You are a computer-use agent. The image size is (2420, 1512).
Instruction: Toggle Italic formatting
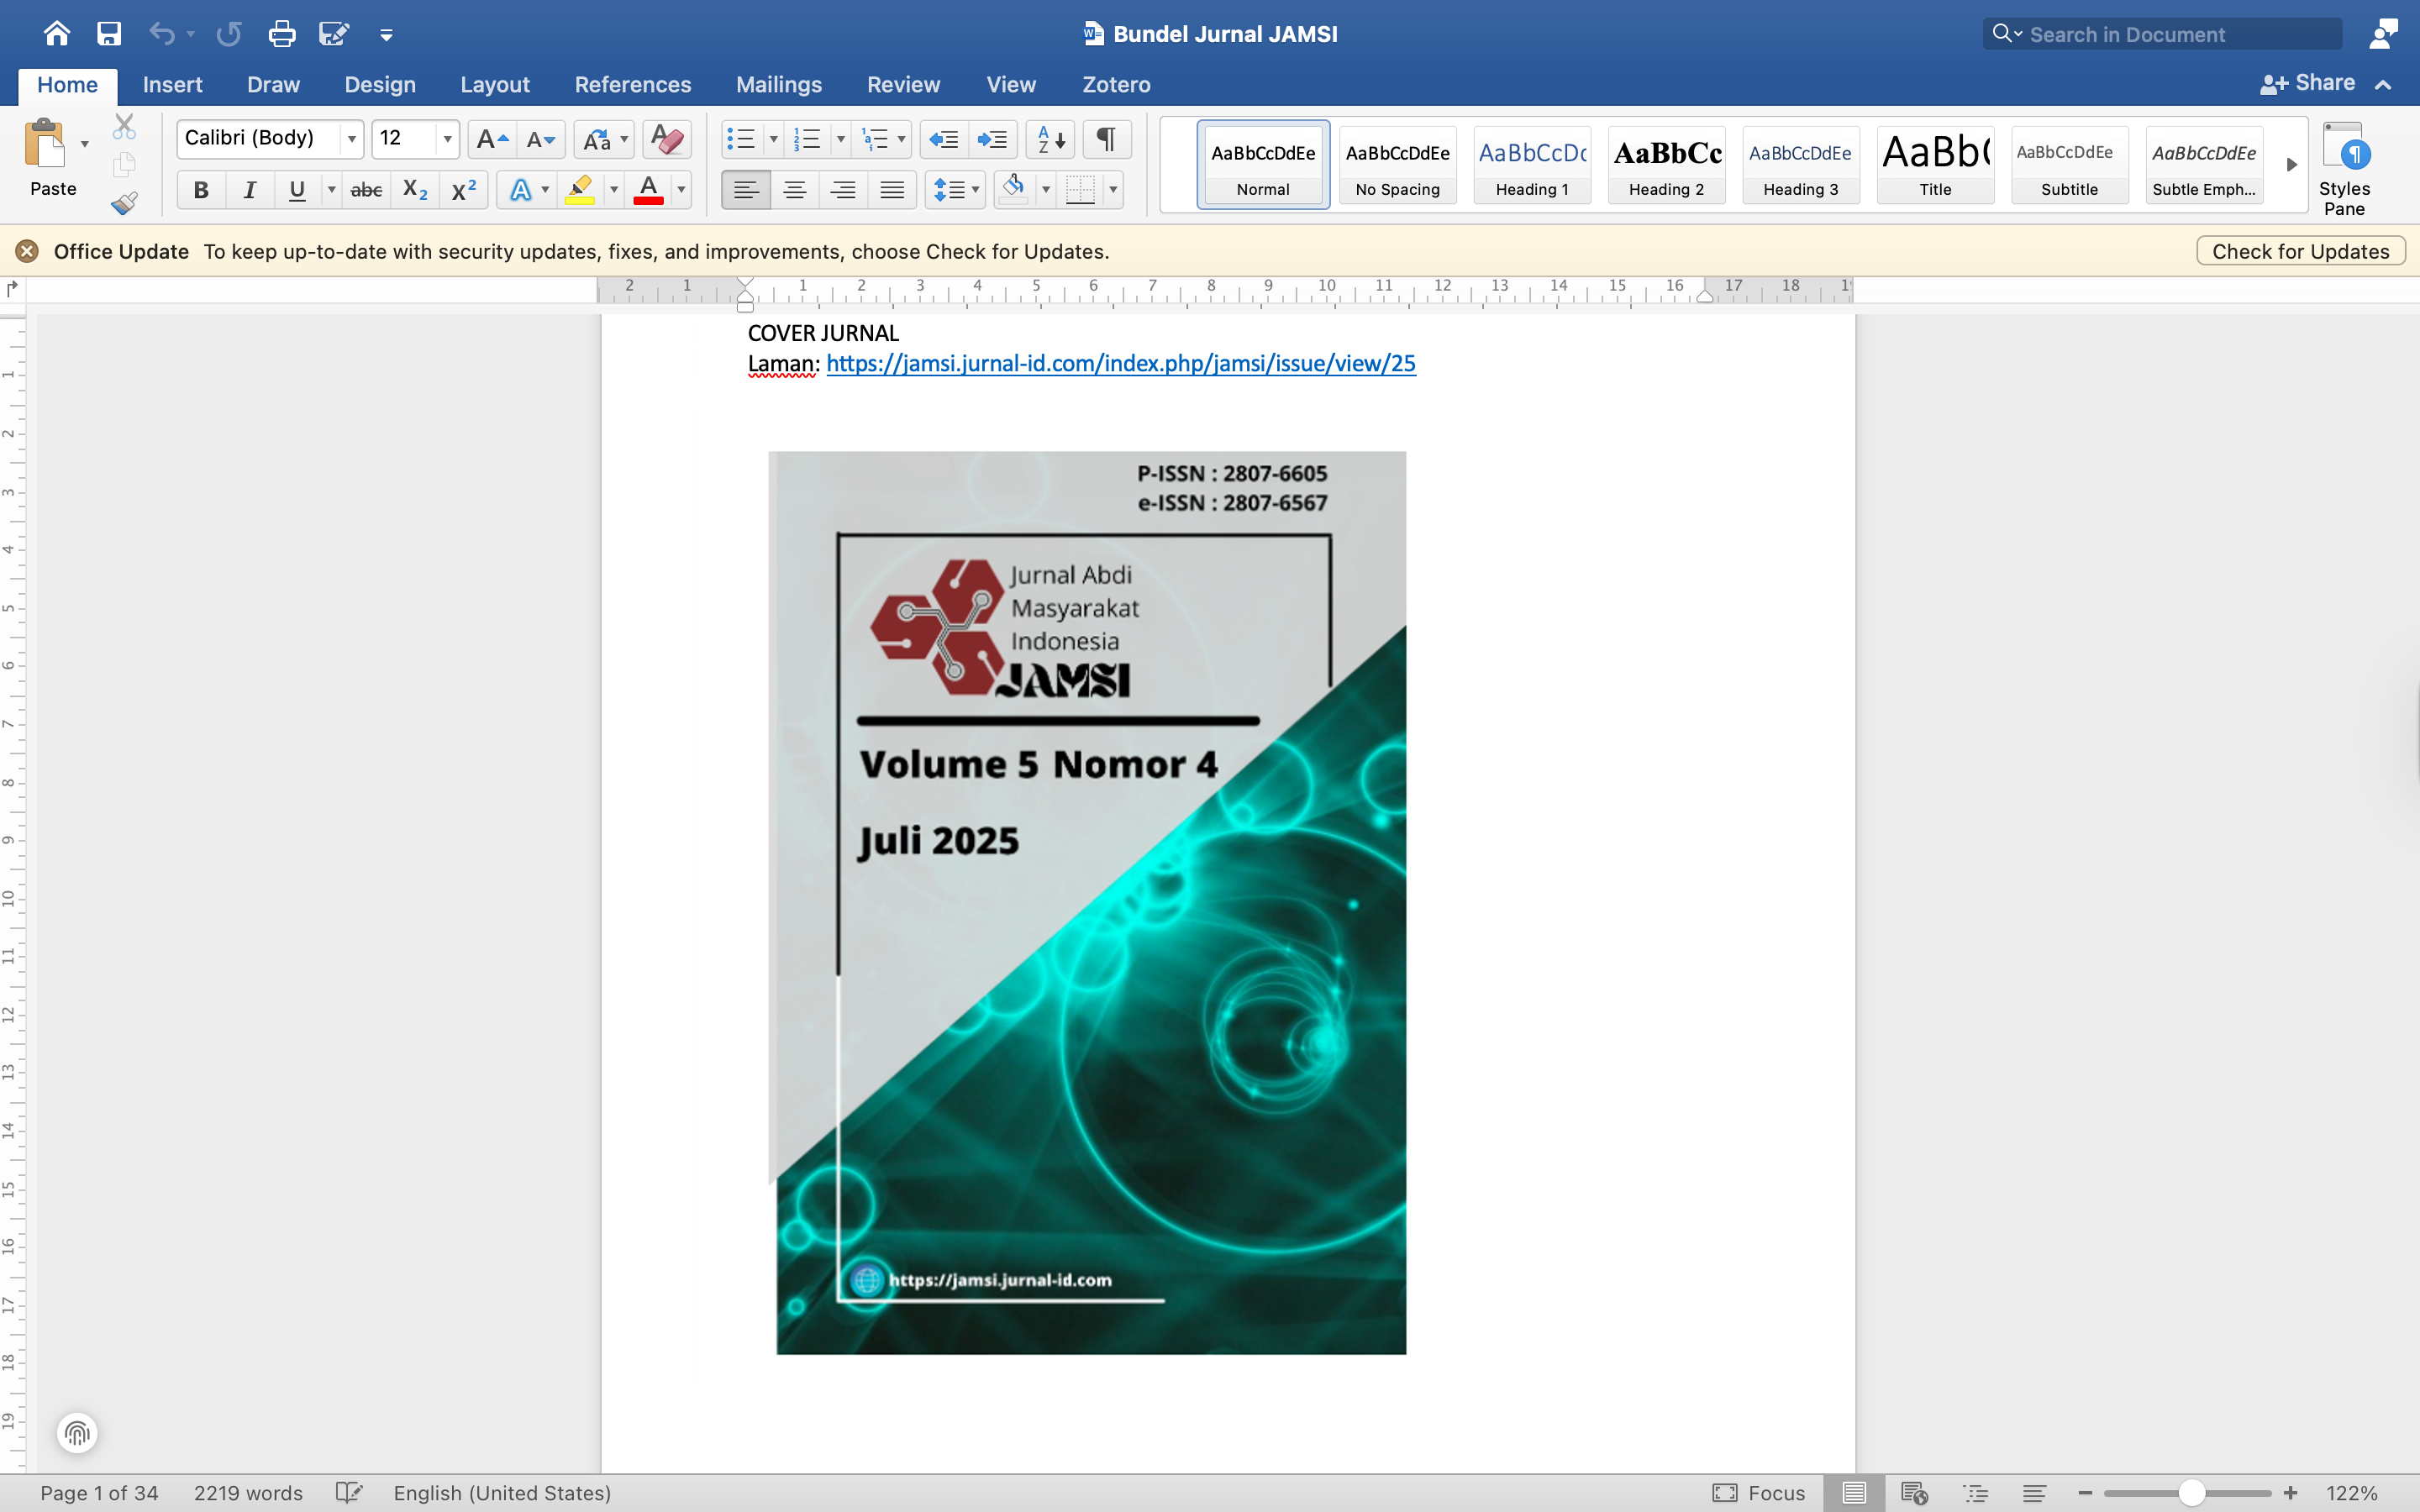tap(249, 189)
